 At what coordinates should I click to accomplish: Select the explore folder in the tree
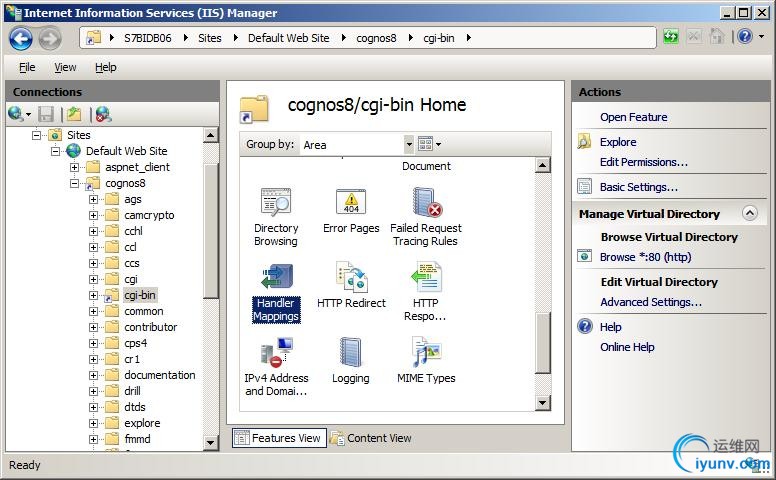[142, 423]
